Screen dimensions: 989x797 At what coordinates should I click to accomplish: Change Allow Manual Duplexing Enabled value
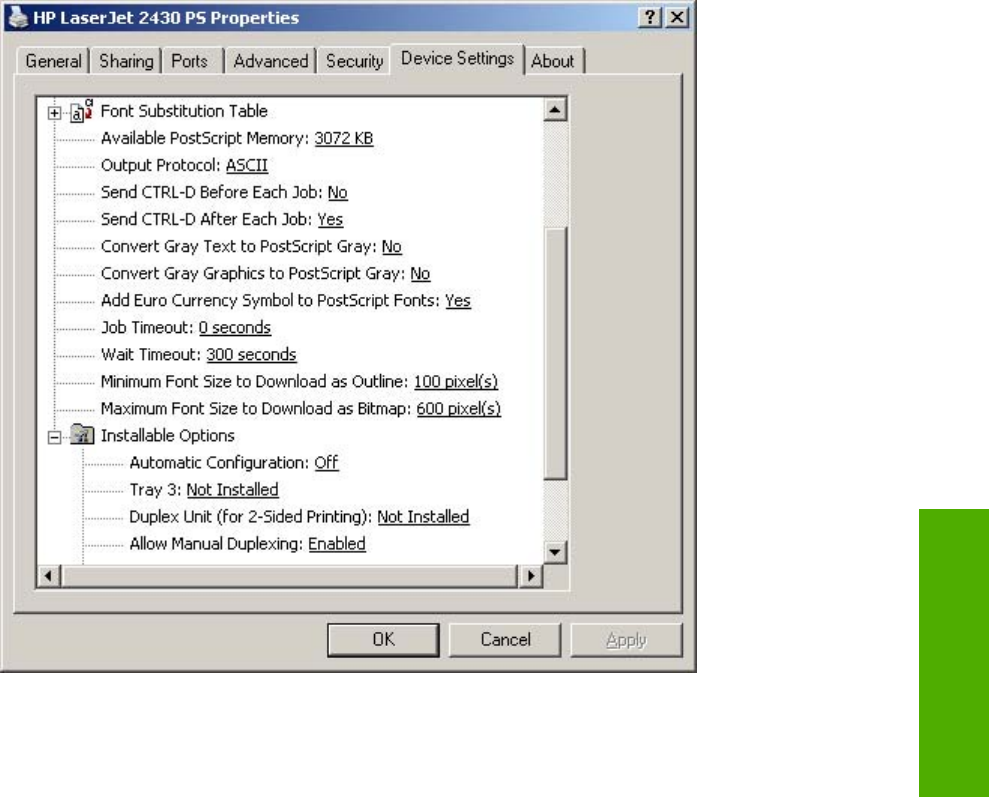pos(337,544)
